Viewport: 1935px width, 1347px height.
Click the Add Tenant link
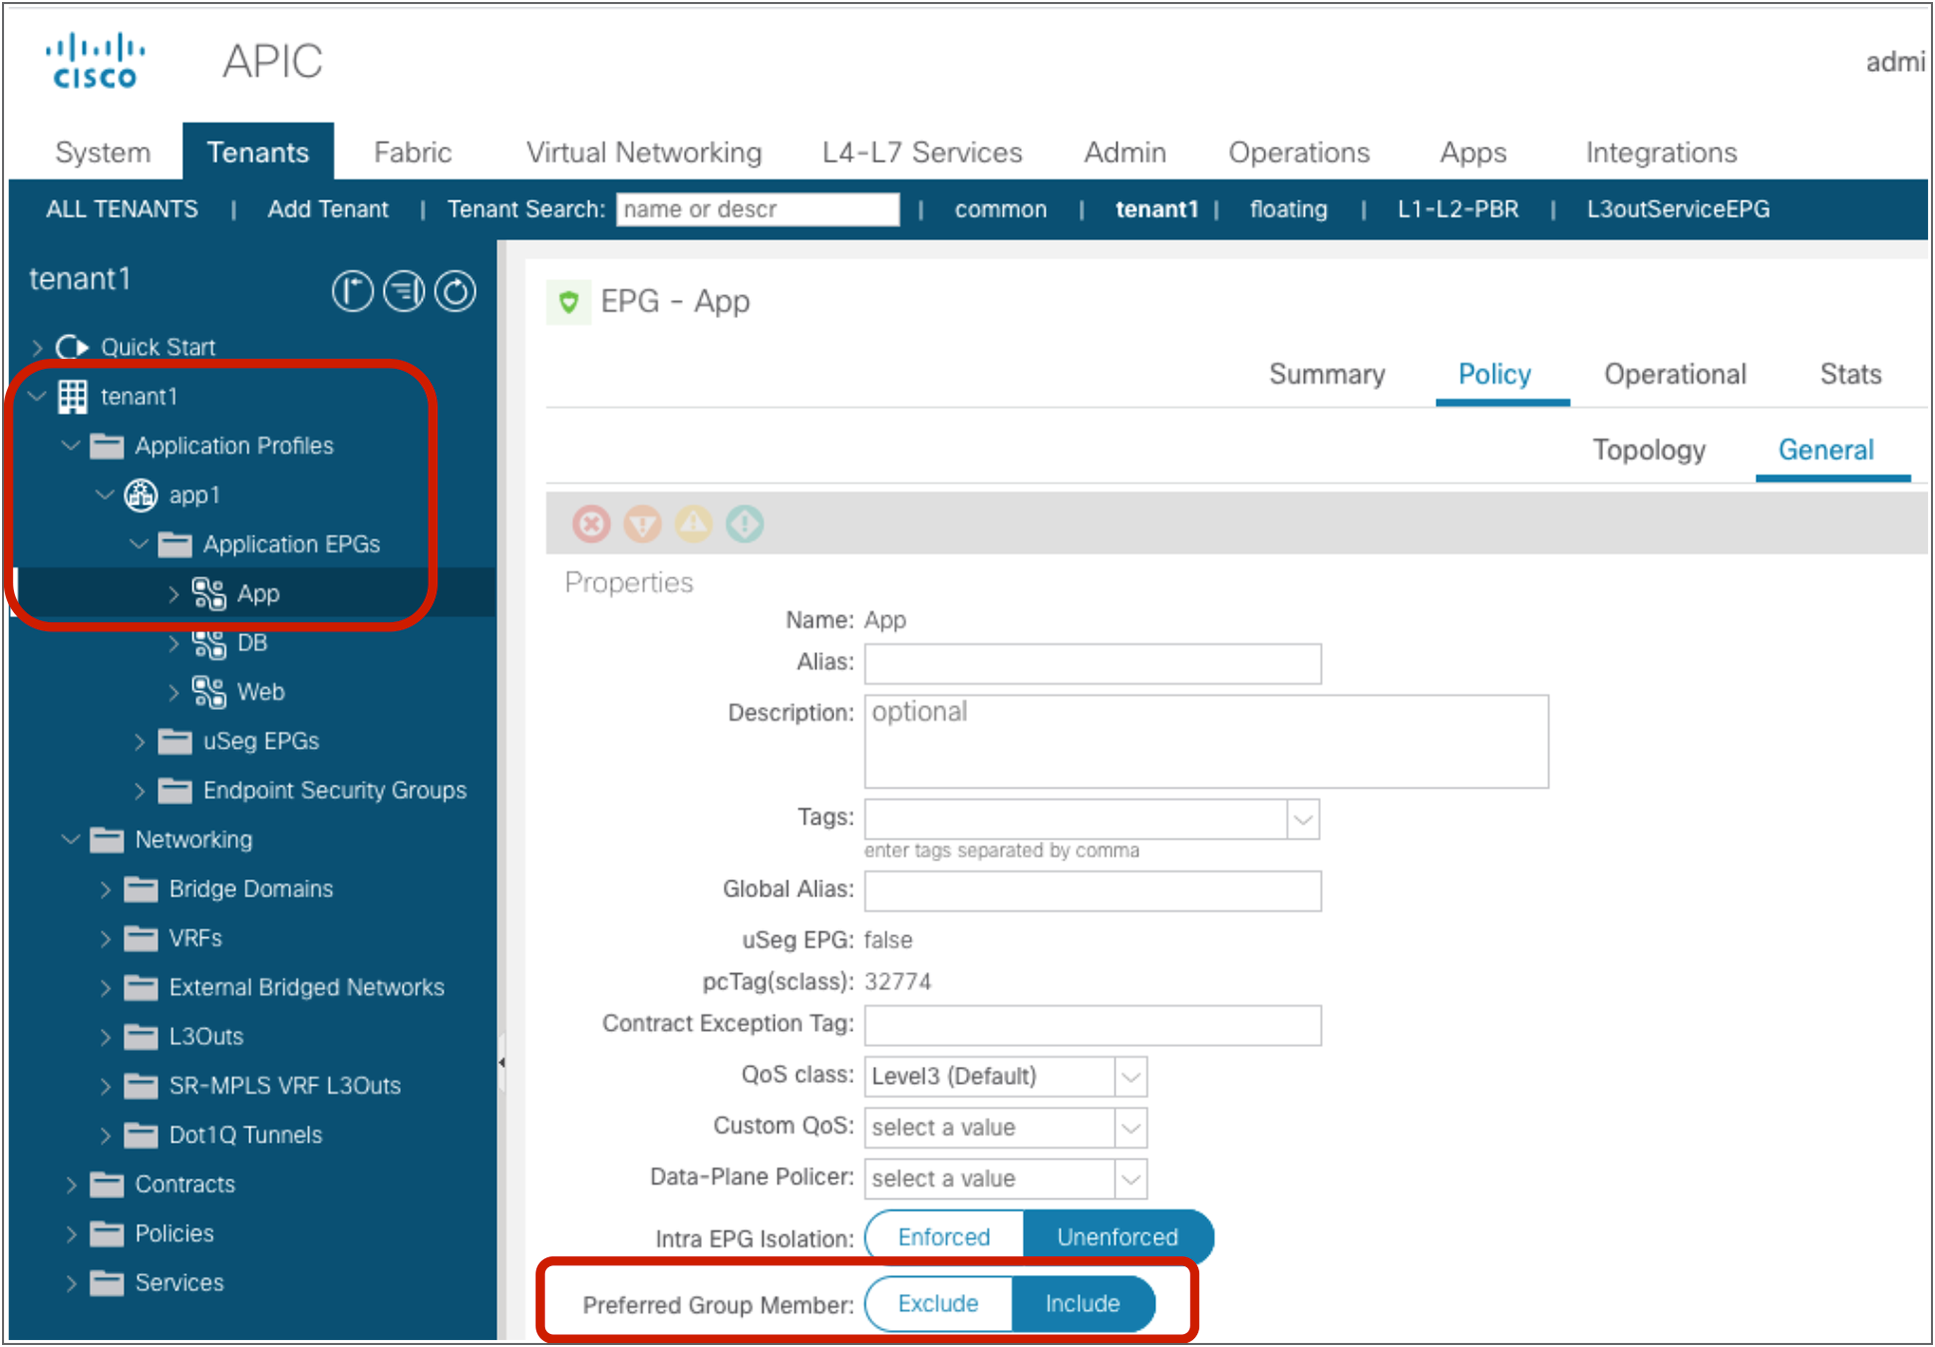pyautogui.click(x=328, y=209)
